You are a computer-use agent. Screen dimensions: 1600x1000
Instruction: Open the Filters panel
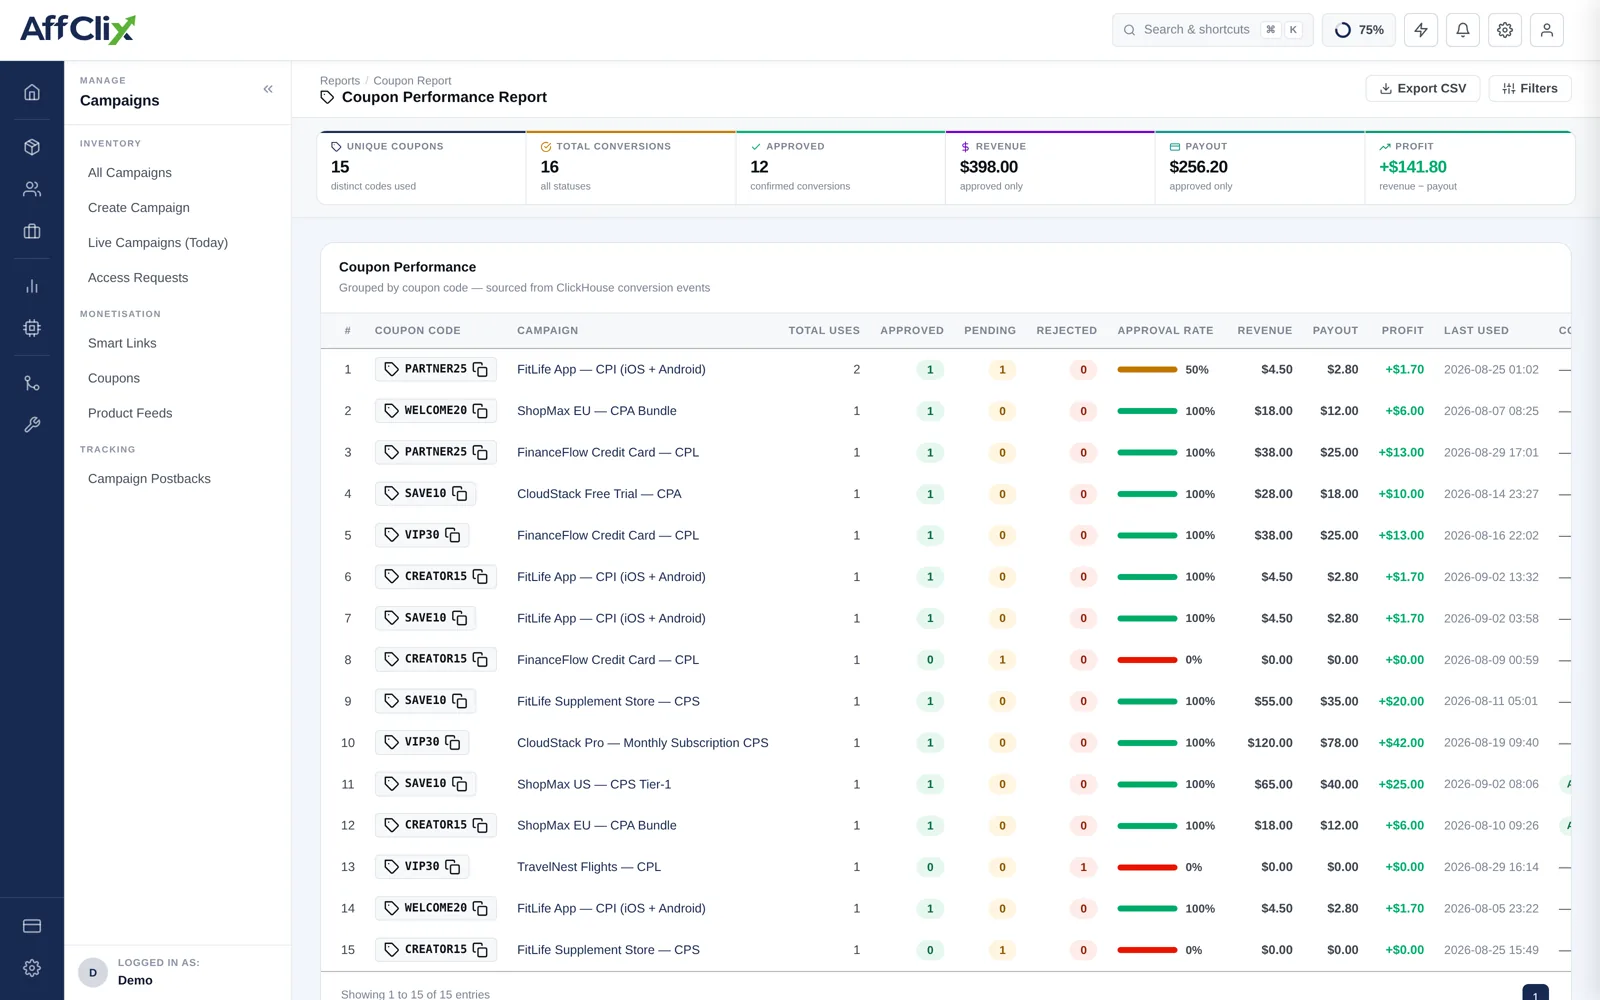click(x=1530, y=88)
